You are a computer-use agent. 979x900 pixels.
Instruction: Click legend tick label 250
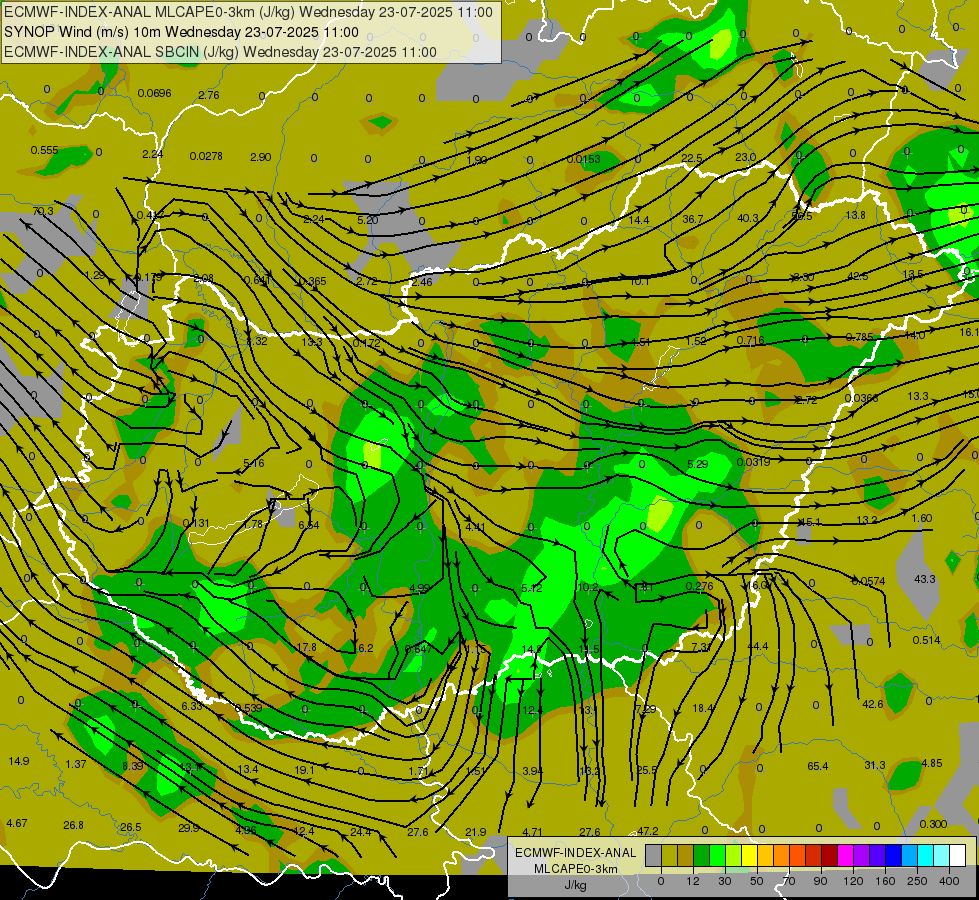coord(917,881)
